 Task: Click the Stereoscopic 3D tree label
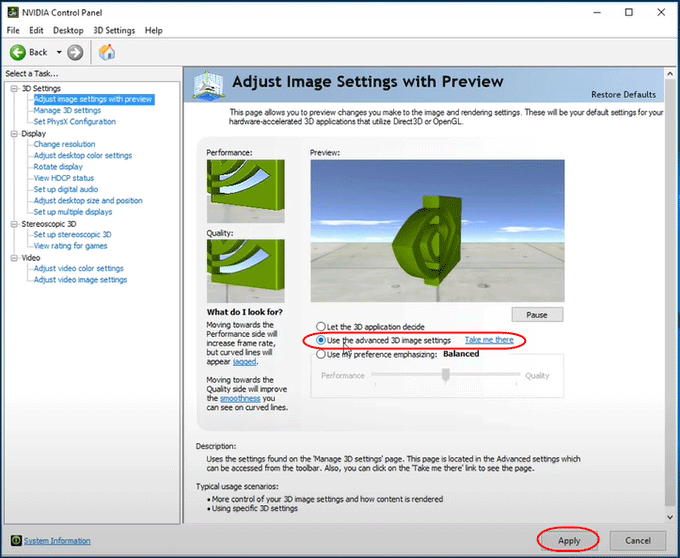tap(49, 224)
